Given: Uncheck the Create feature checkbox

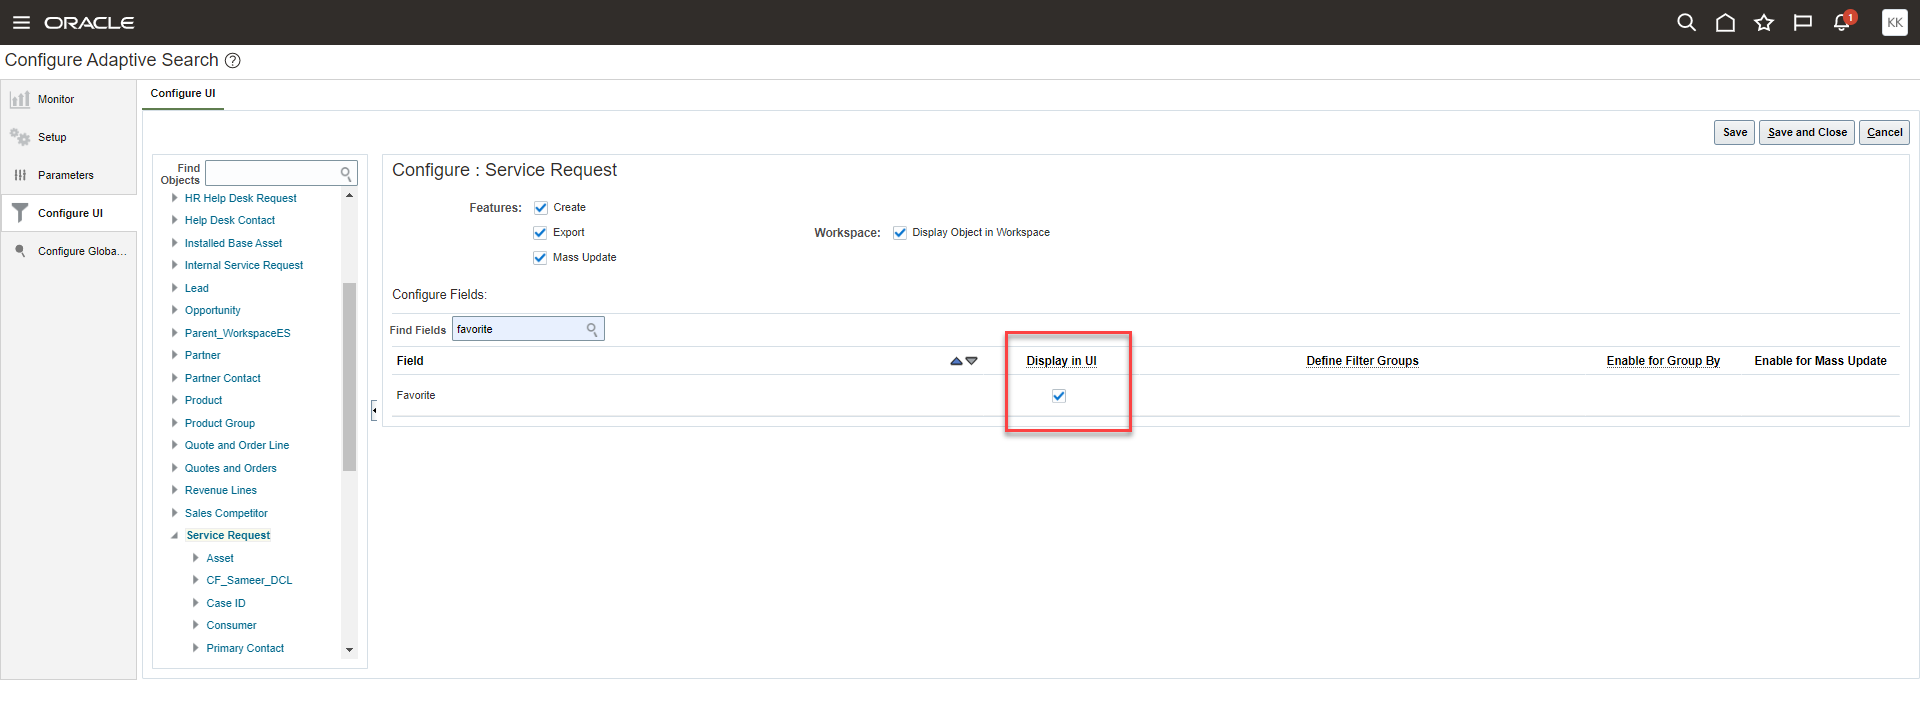Looking at the screenshot, I should [x=541, y=208].
